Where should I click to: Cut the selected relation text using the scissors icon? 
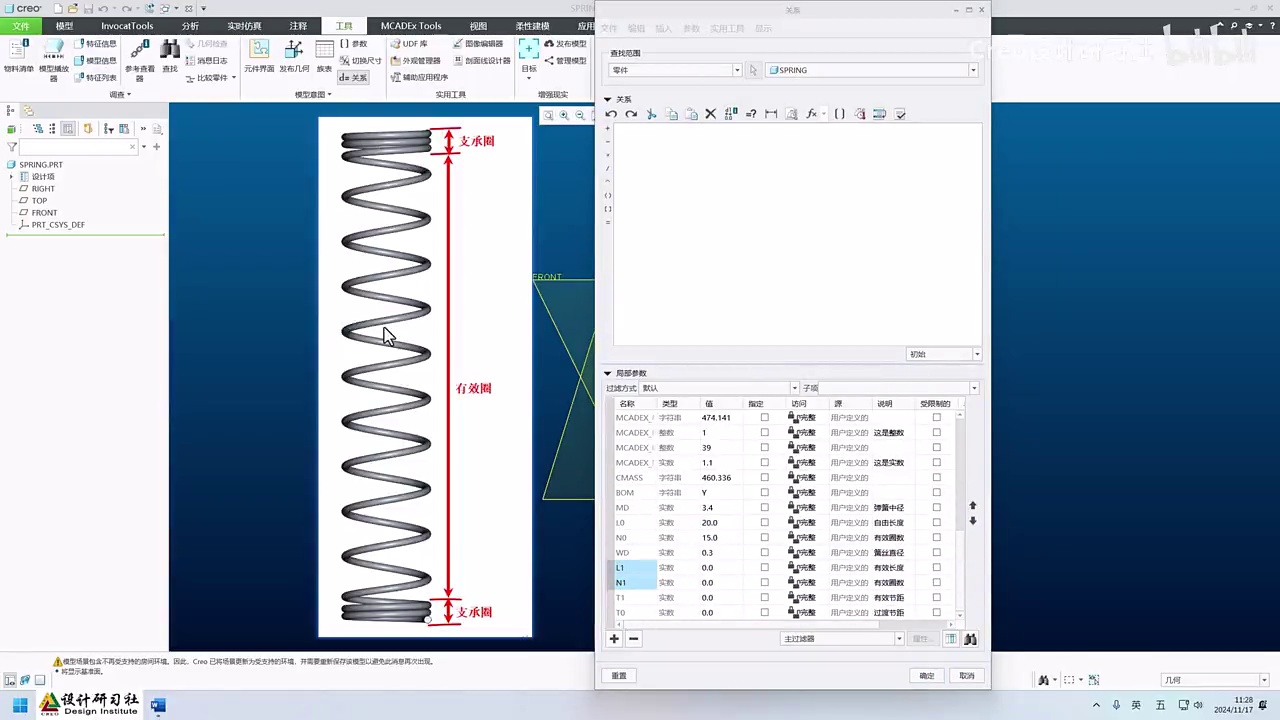(651, 114)
